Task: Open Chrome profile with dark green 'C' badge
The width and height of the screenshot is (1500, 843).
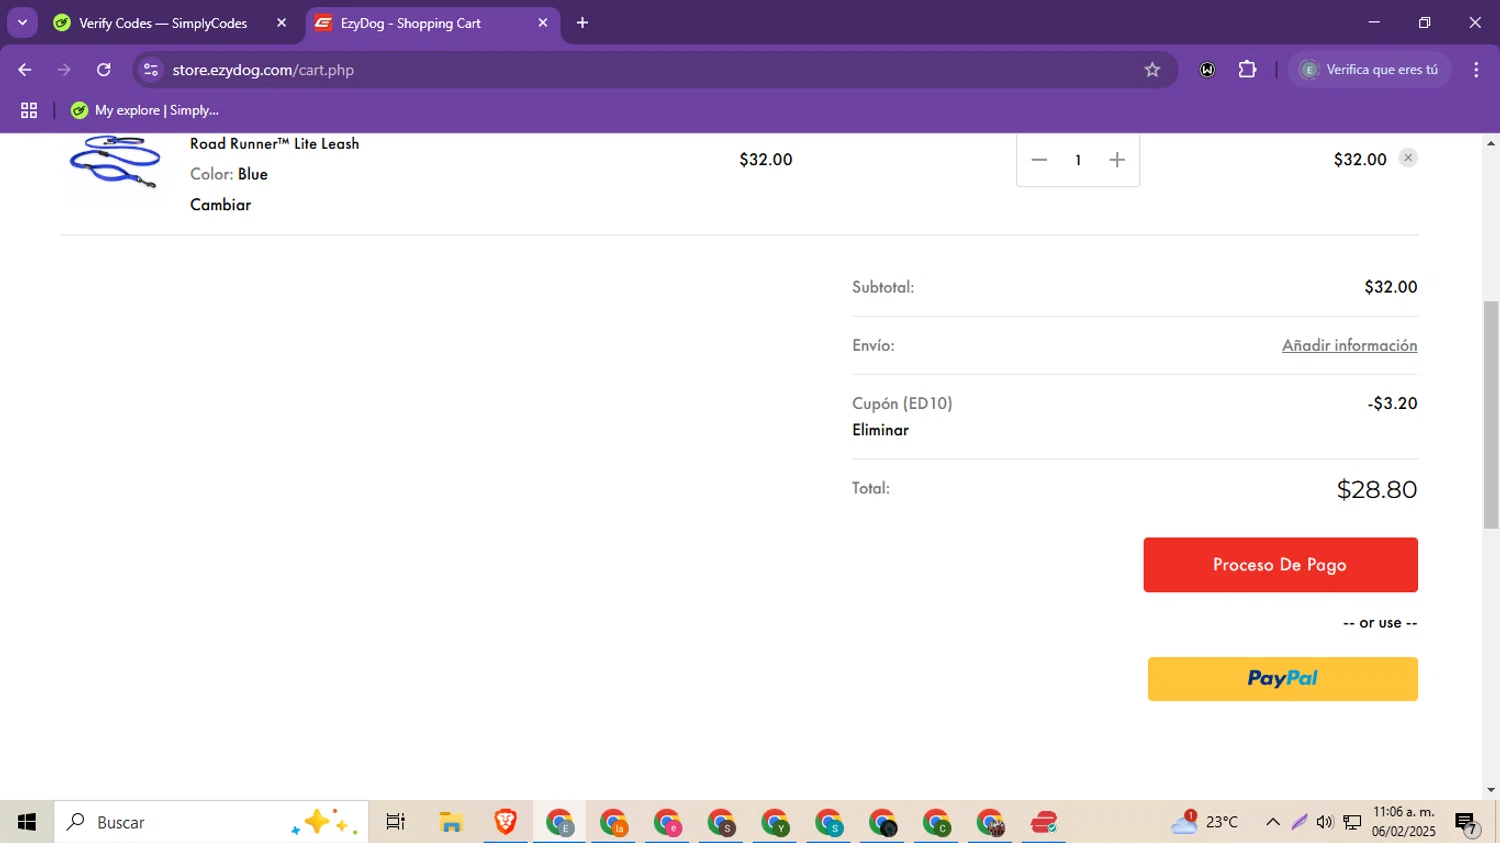Action: [937, 822]
